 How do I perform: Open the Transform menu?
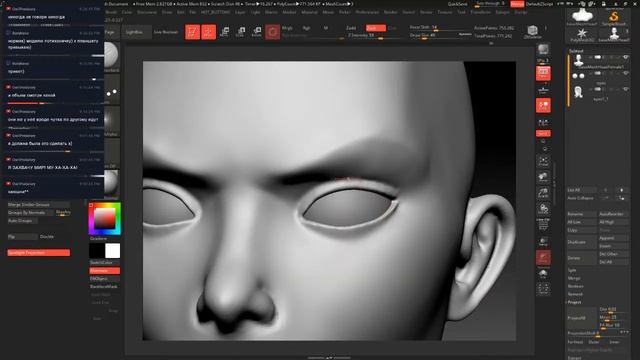click(480, 12)
